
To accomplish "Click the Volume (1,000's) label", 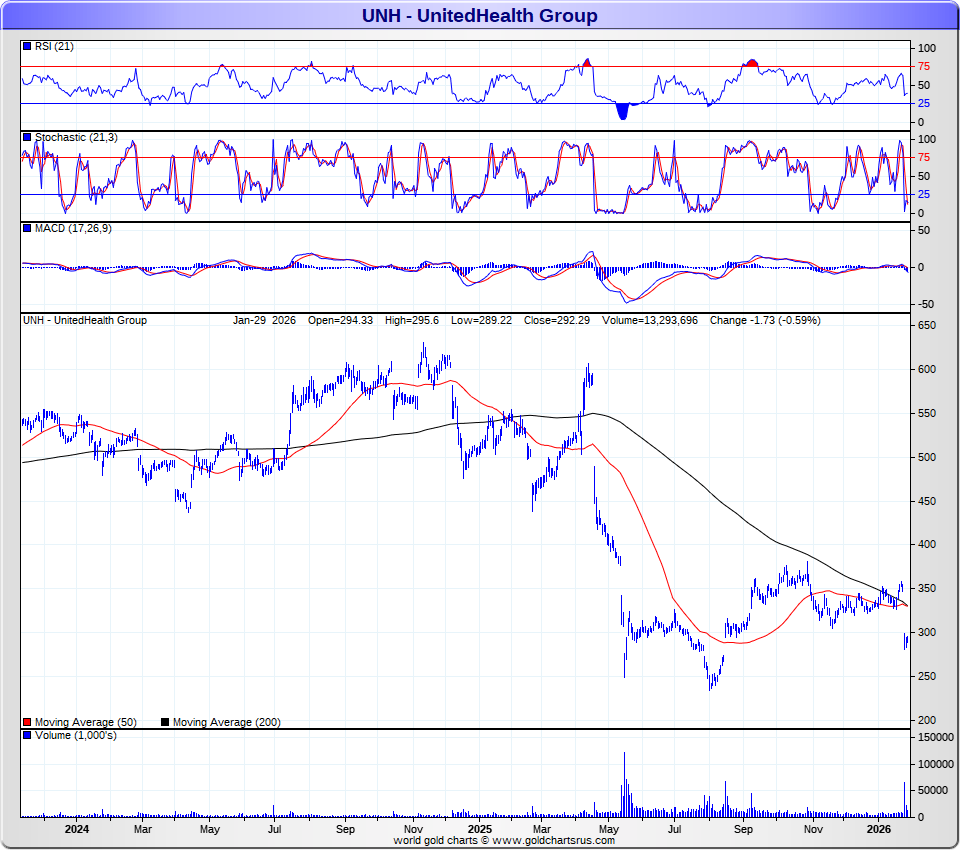I will click(75, 735).
